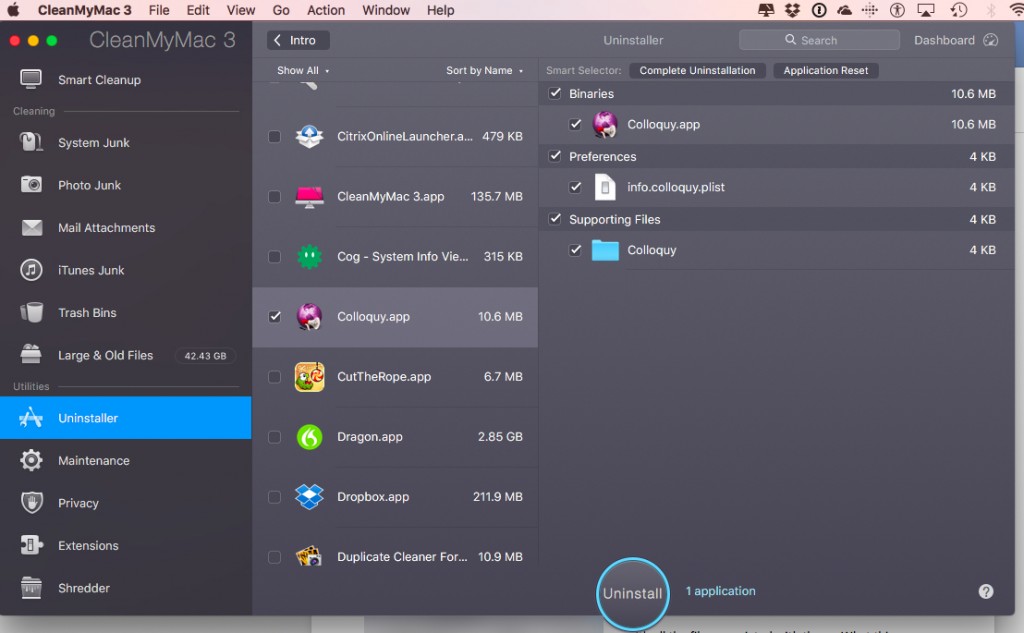Open the Help menu
Screen dimensions: 1024x633
pos(440,10)
